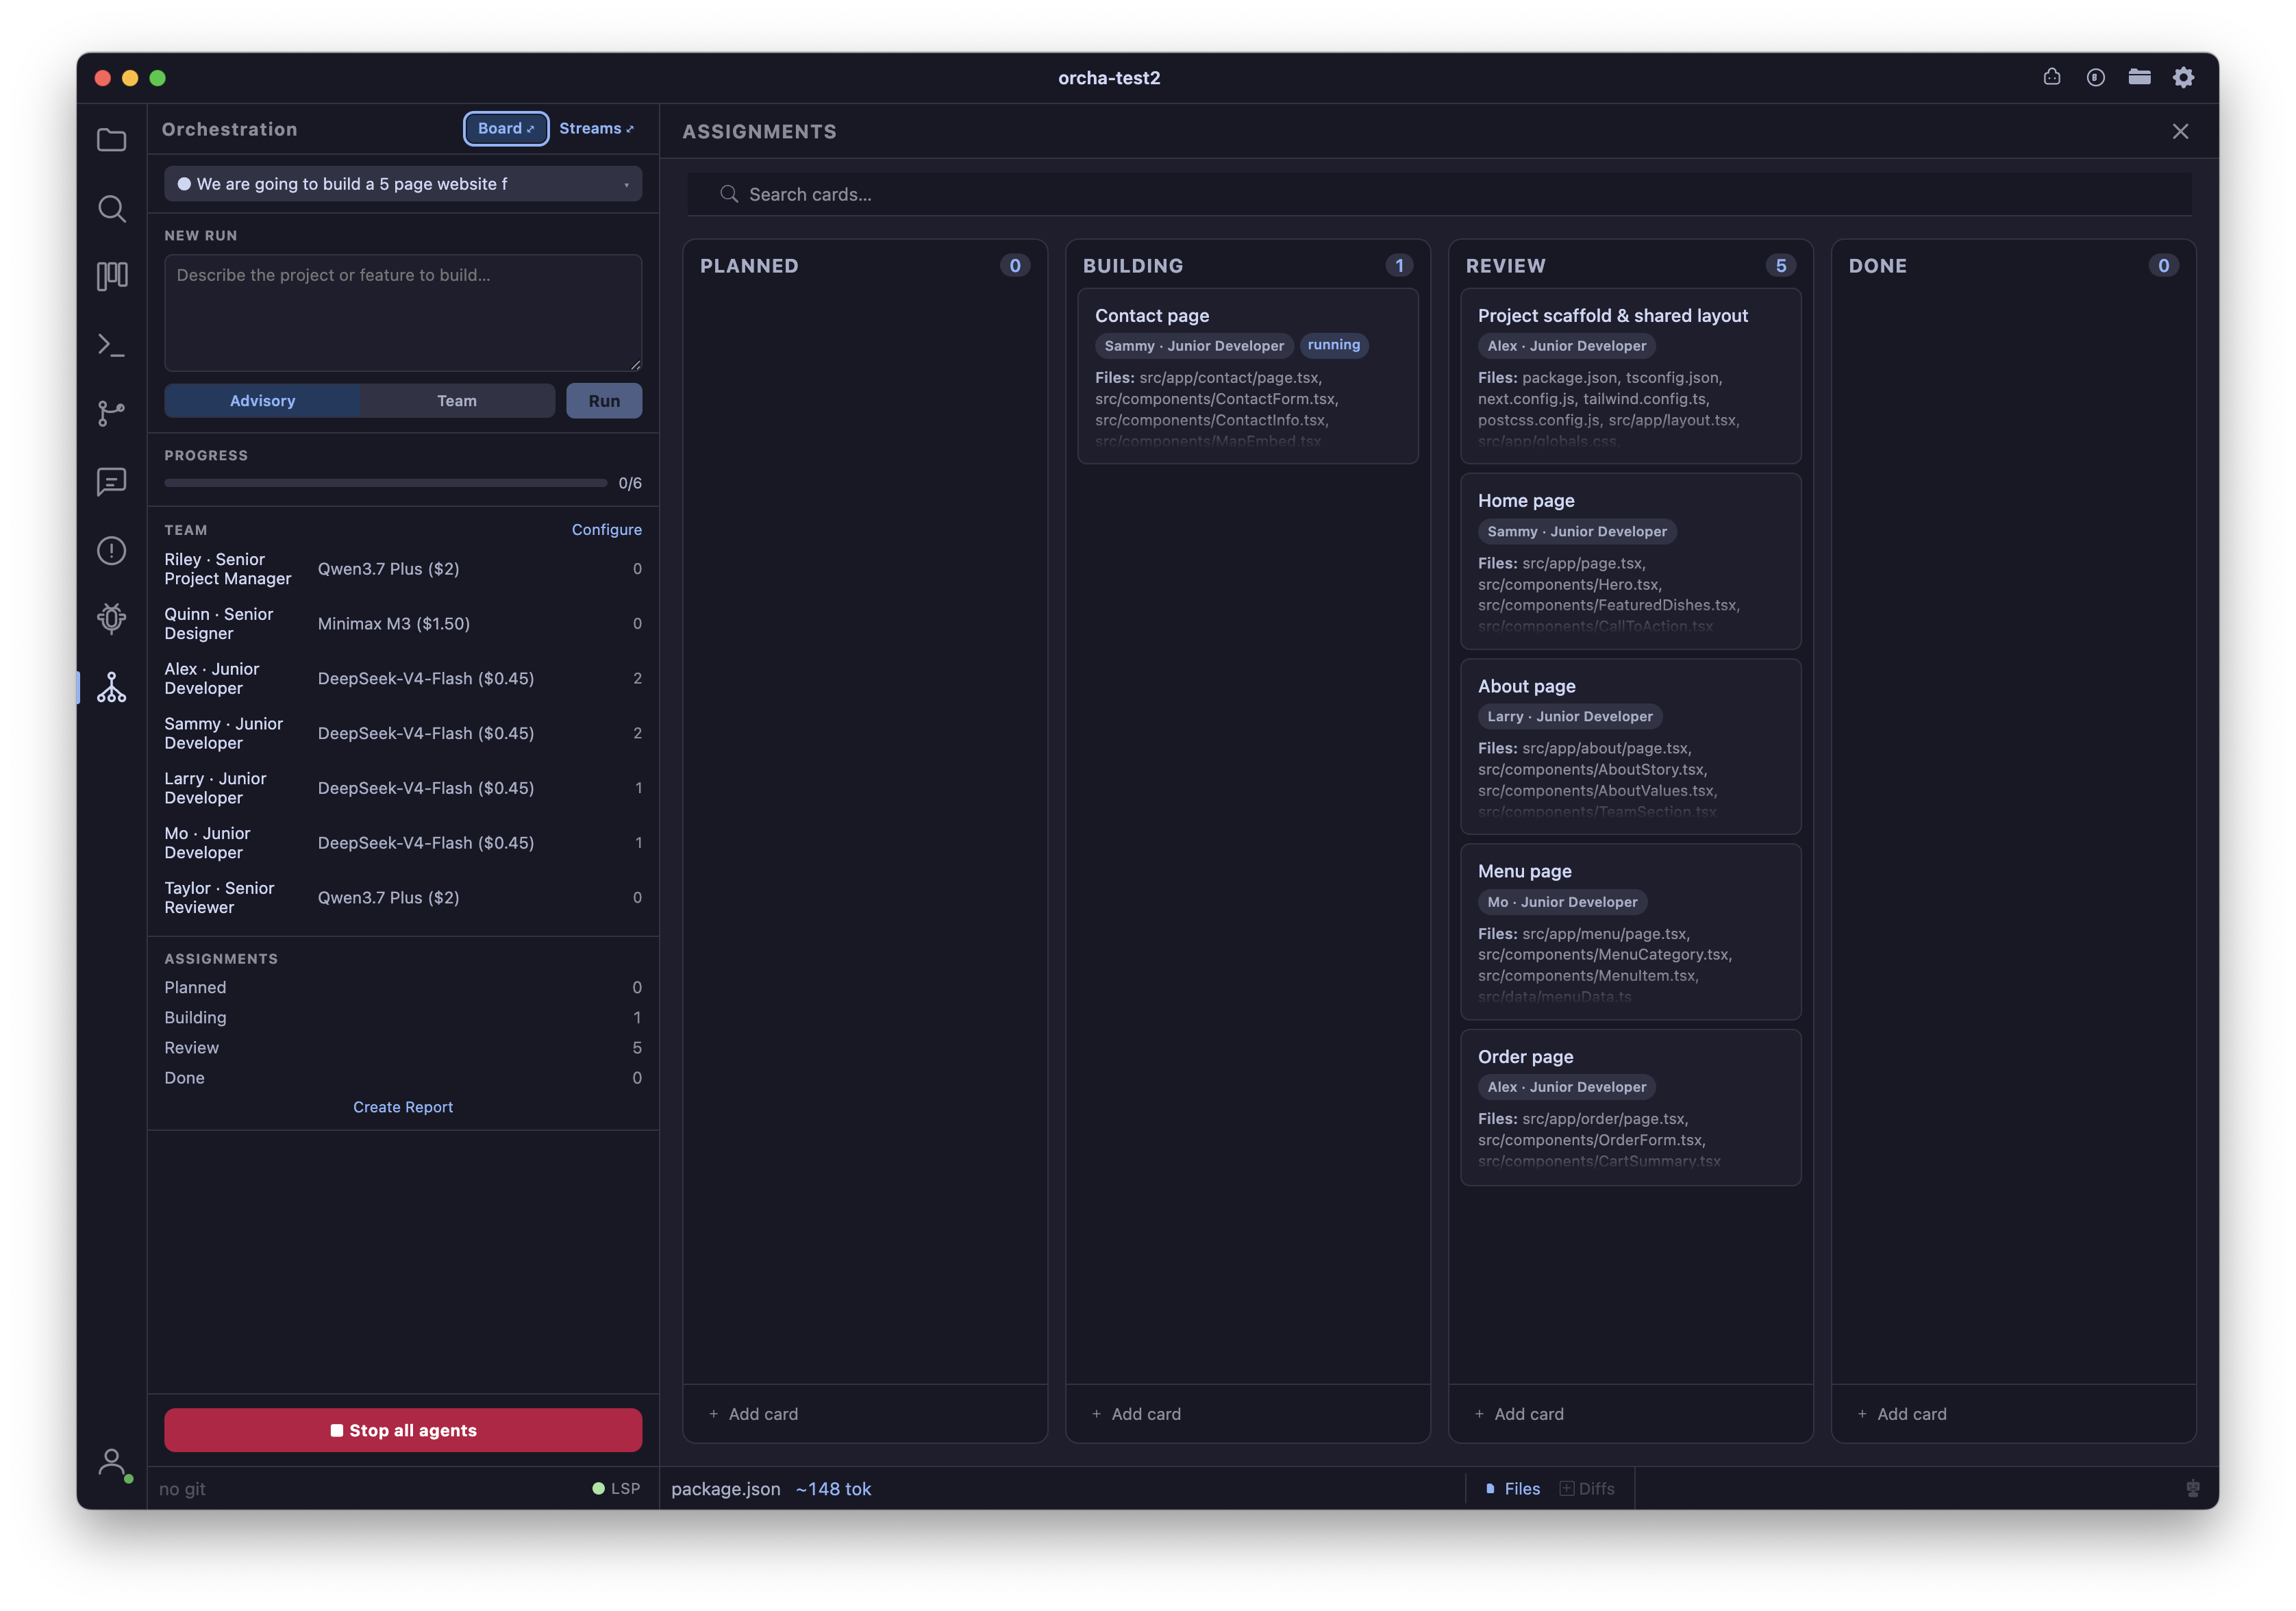Open the Order page card

click(1631, 1108)
